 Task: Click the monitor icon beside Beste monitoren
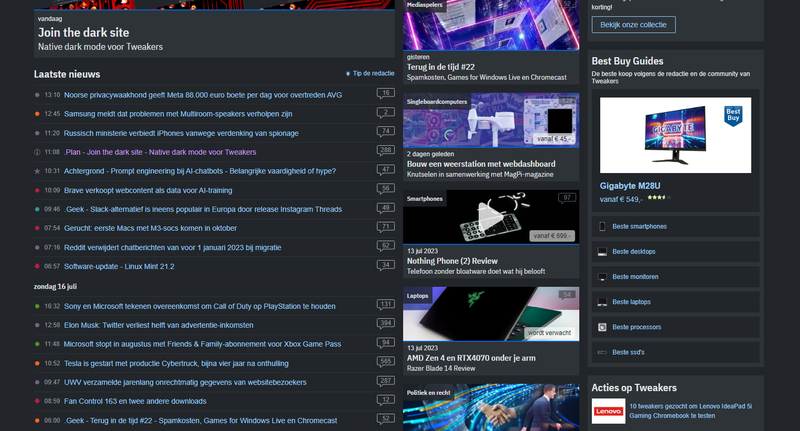tap(602, 277)
